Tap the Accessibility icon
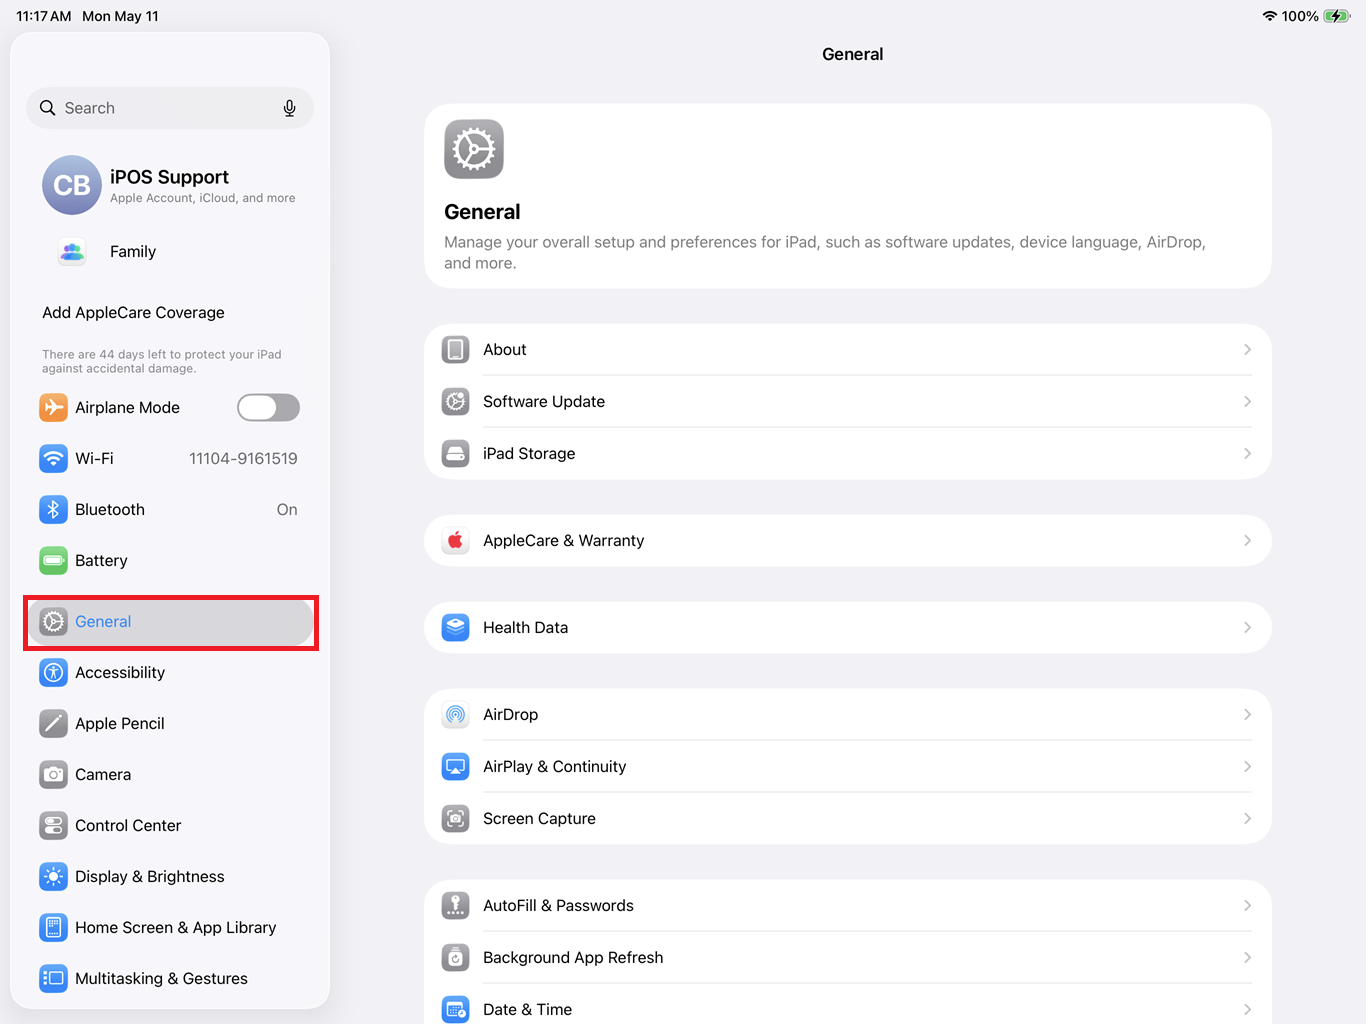The width and height of the screenshot is (1366, 1024). pos(53,672)
